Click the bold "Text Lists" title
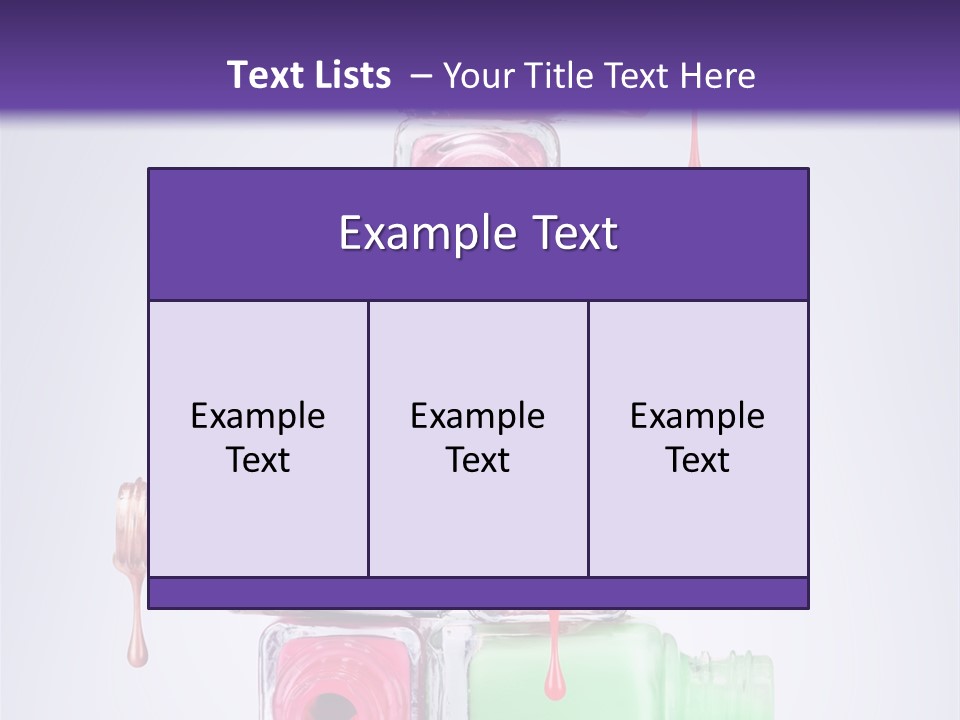This screenshot has height=720, width=960. click(309, 75)
